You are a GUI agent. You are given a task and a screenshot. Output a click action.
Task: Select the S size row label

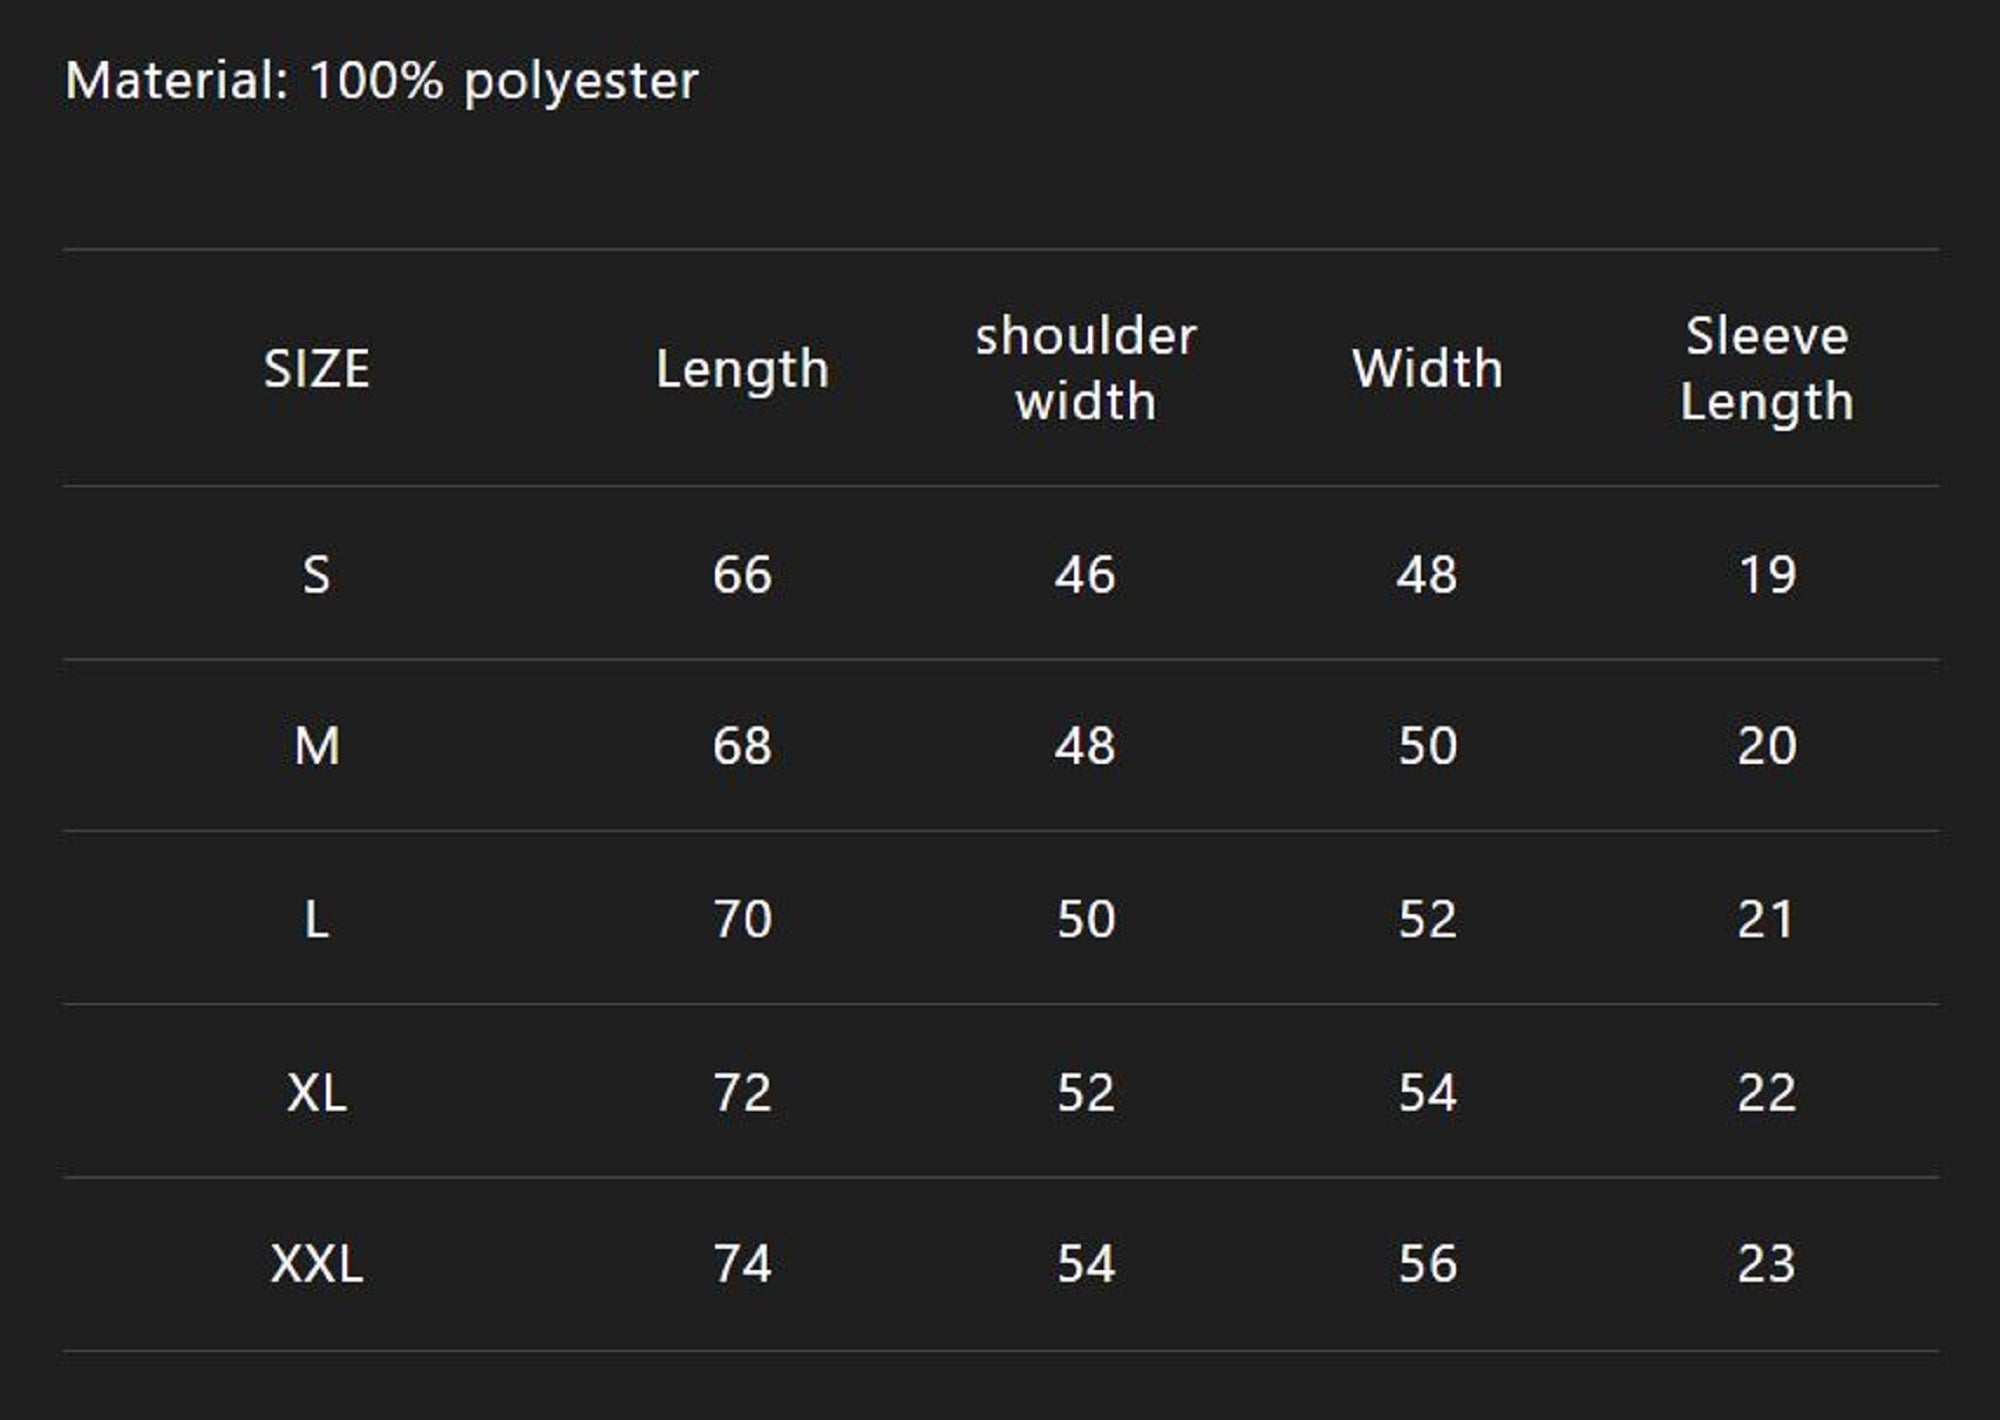coord(317,575)
